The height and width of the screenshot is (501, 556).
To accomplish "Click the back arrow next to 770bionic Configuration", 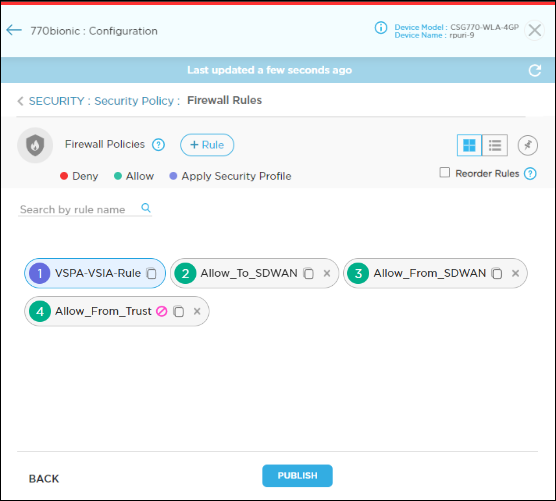I will point(14,30).
